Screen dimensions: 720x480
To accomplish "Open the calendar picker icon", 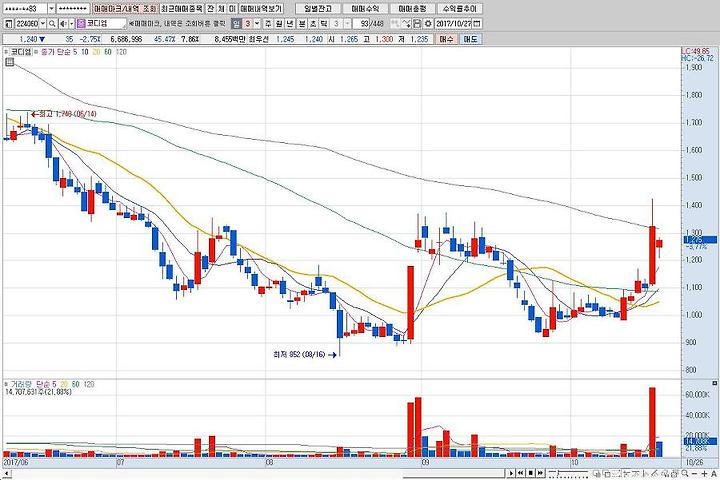I will point(477,23).
